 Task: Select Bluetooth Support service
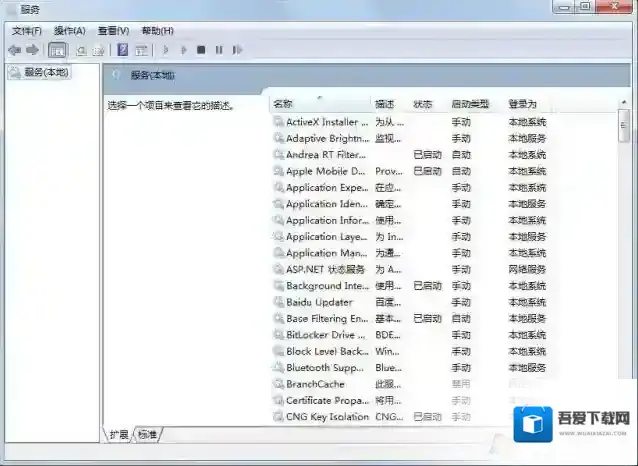pos(410,368)
